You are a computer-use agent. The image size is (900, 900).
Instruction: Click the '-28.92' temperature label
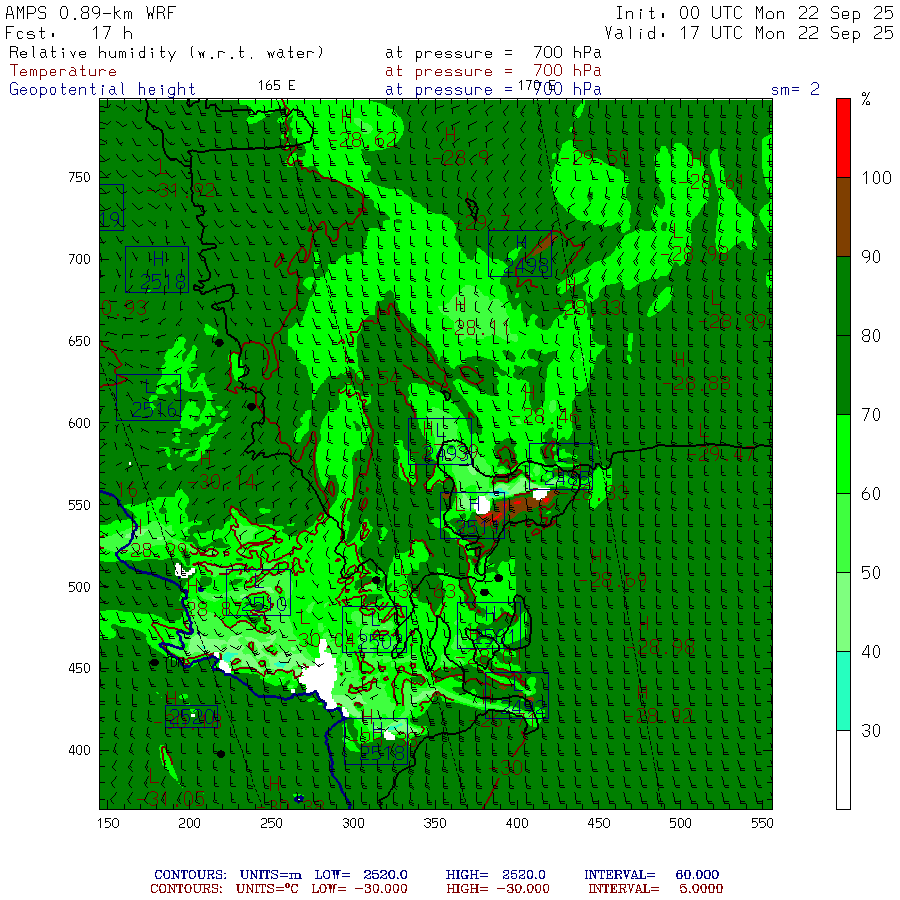pos(658,716)
